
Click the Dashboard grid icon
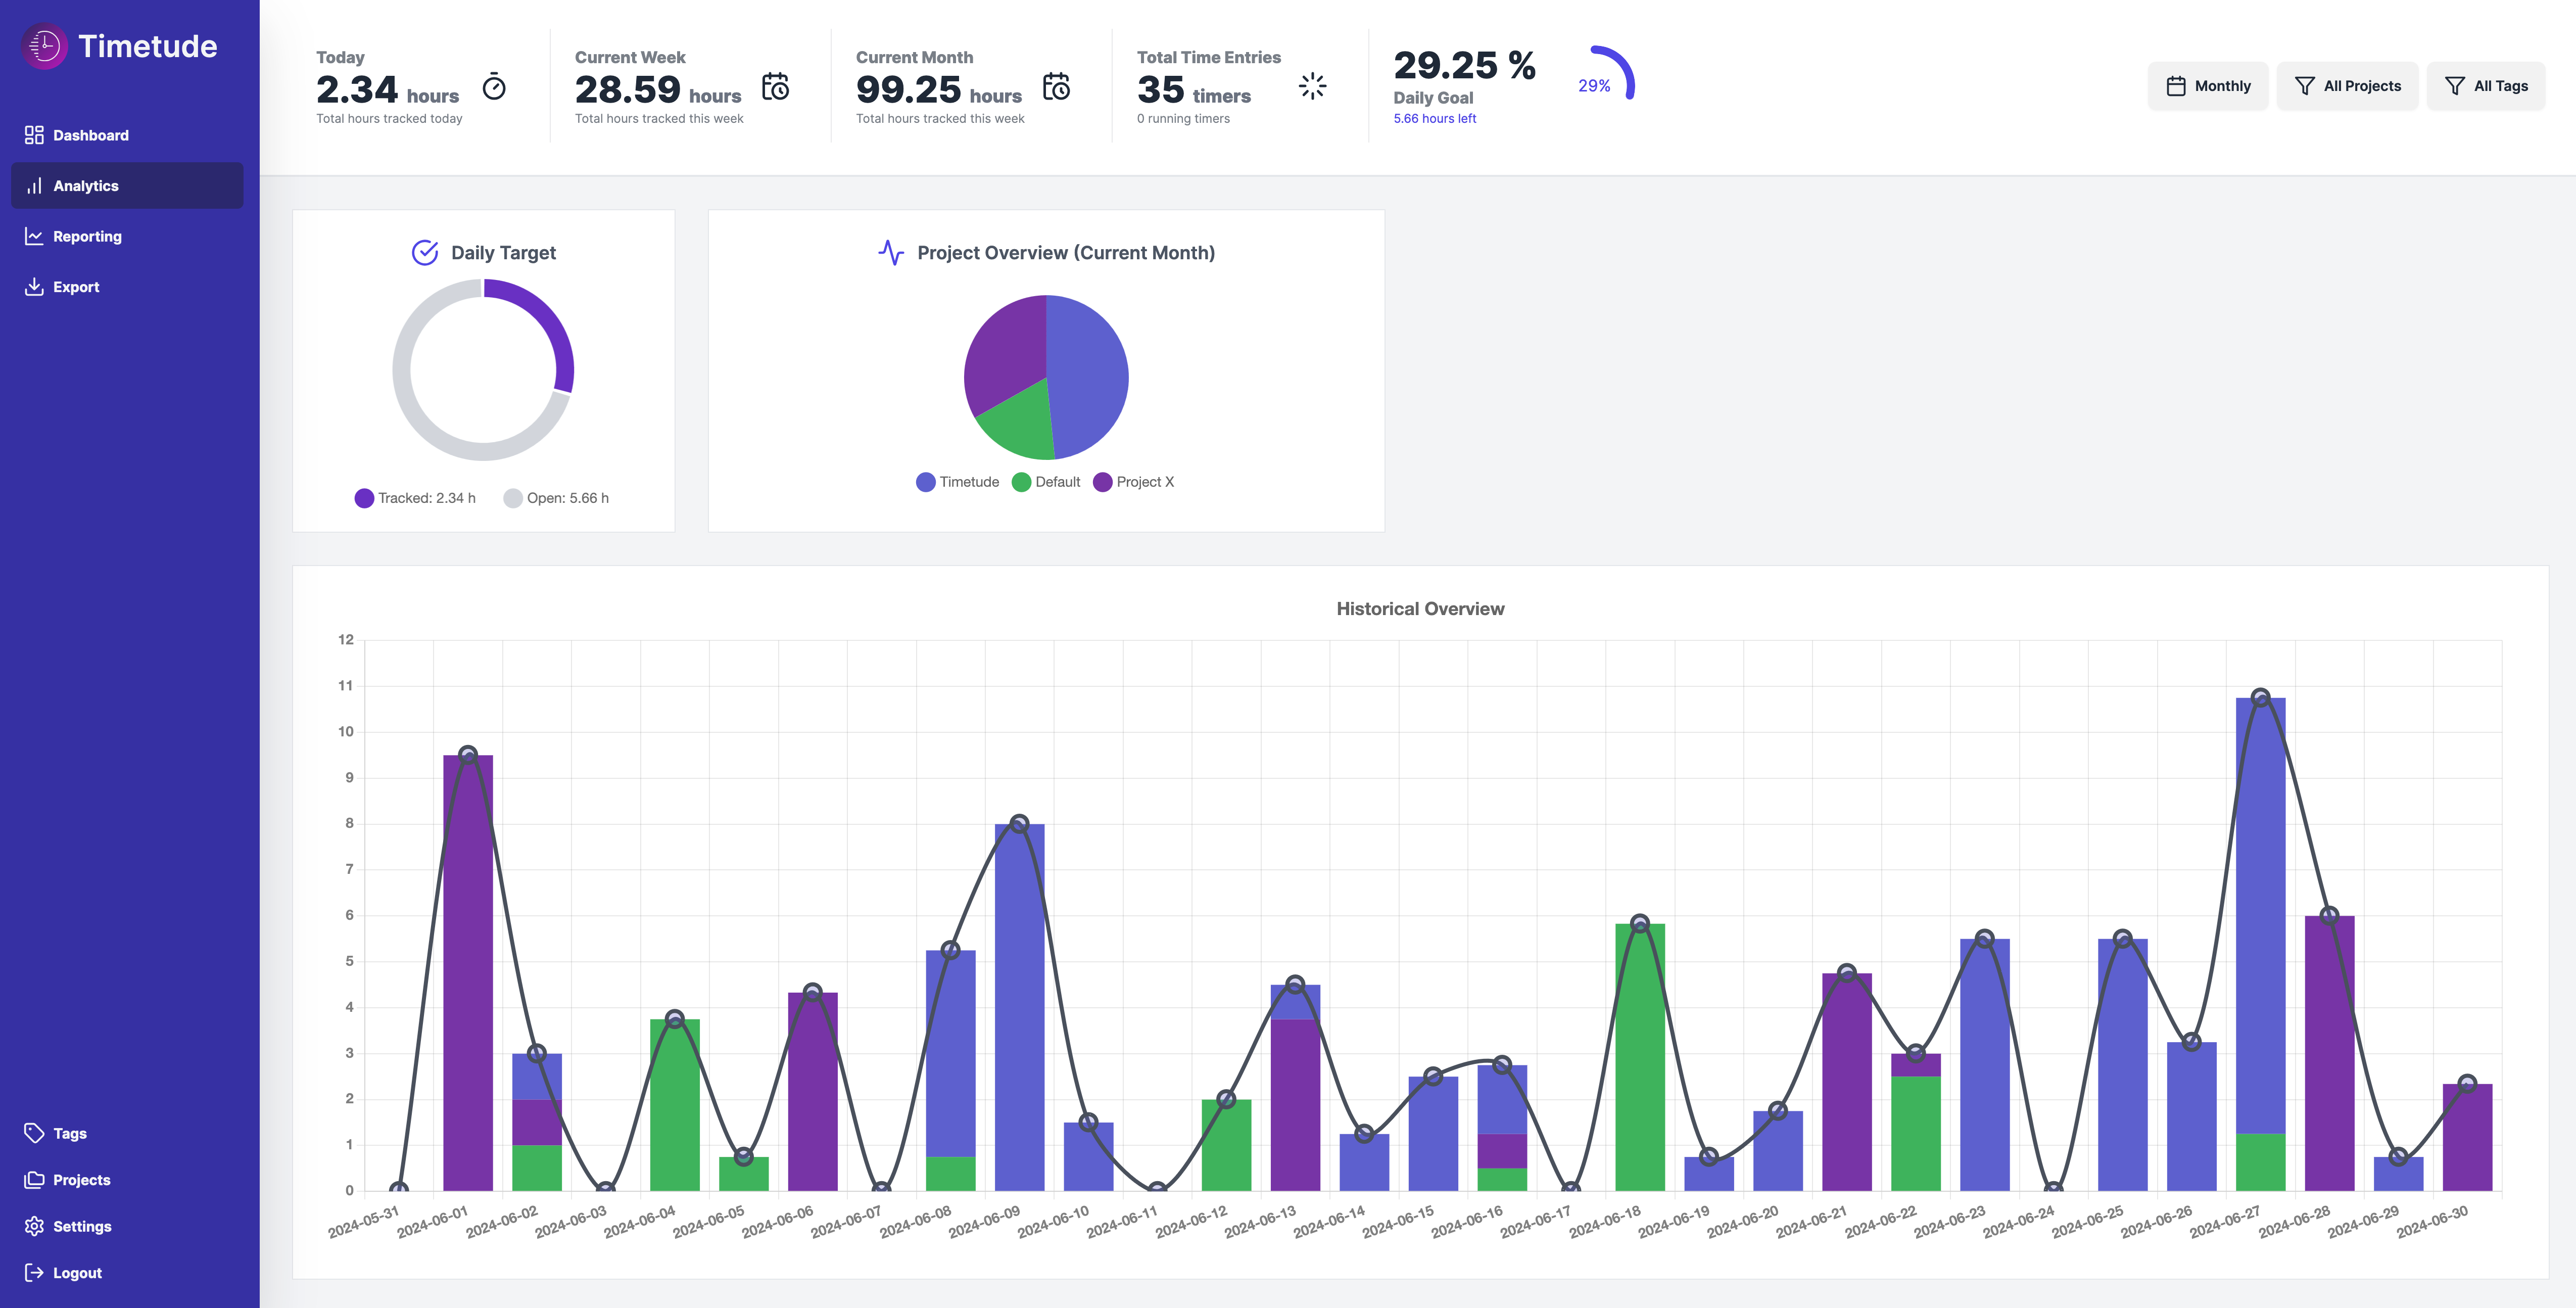[34, 135]
